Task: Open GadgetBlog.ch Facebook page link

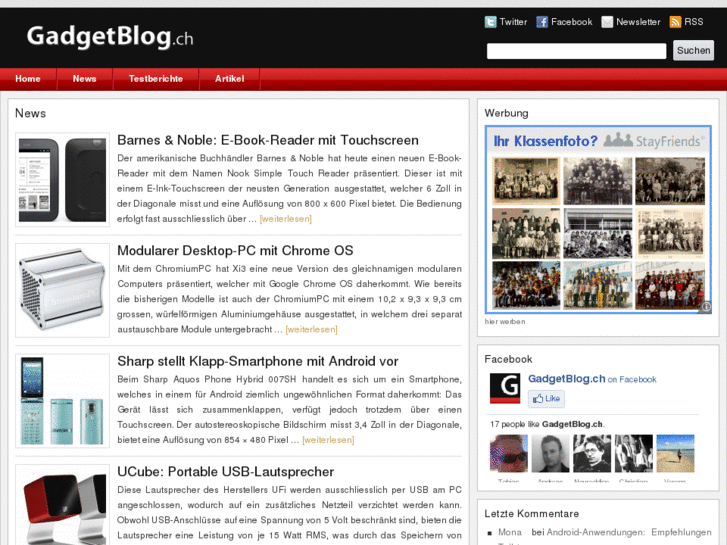Action: [x=567, y=378]
